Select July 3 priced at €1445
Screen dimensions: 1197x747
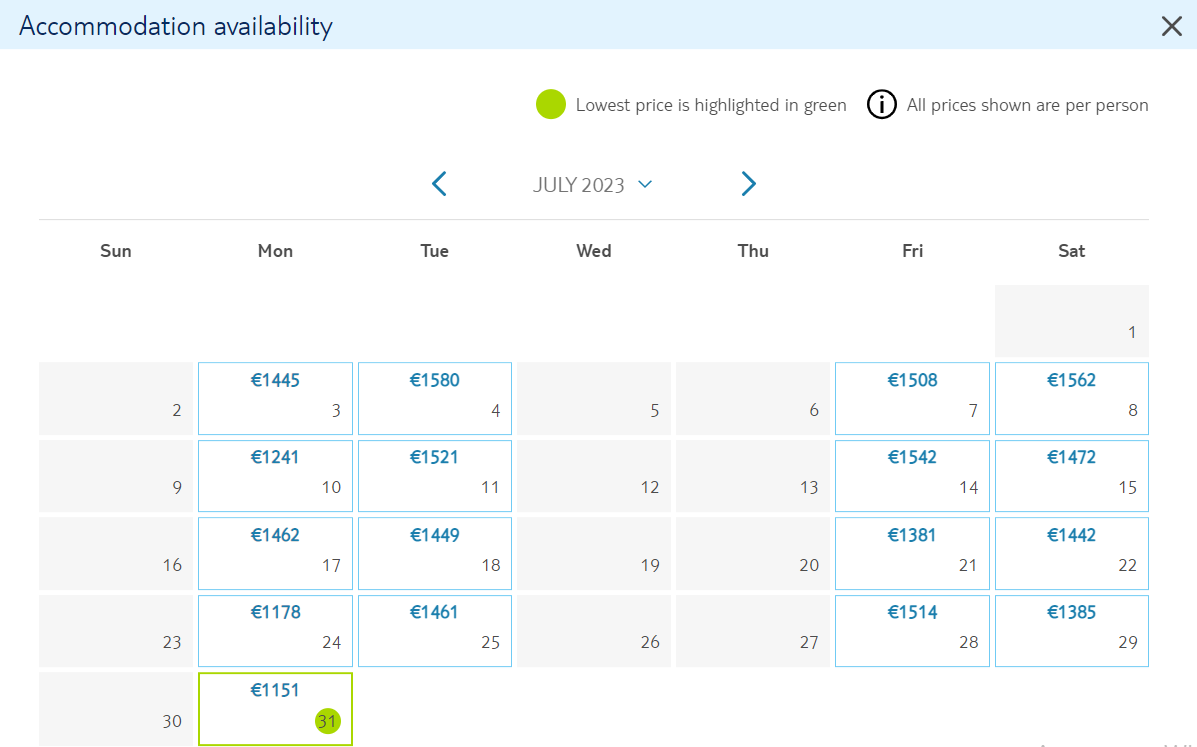tap(275, 398)
